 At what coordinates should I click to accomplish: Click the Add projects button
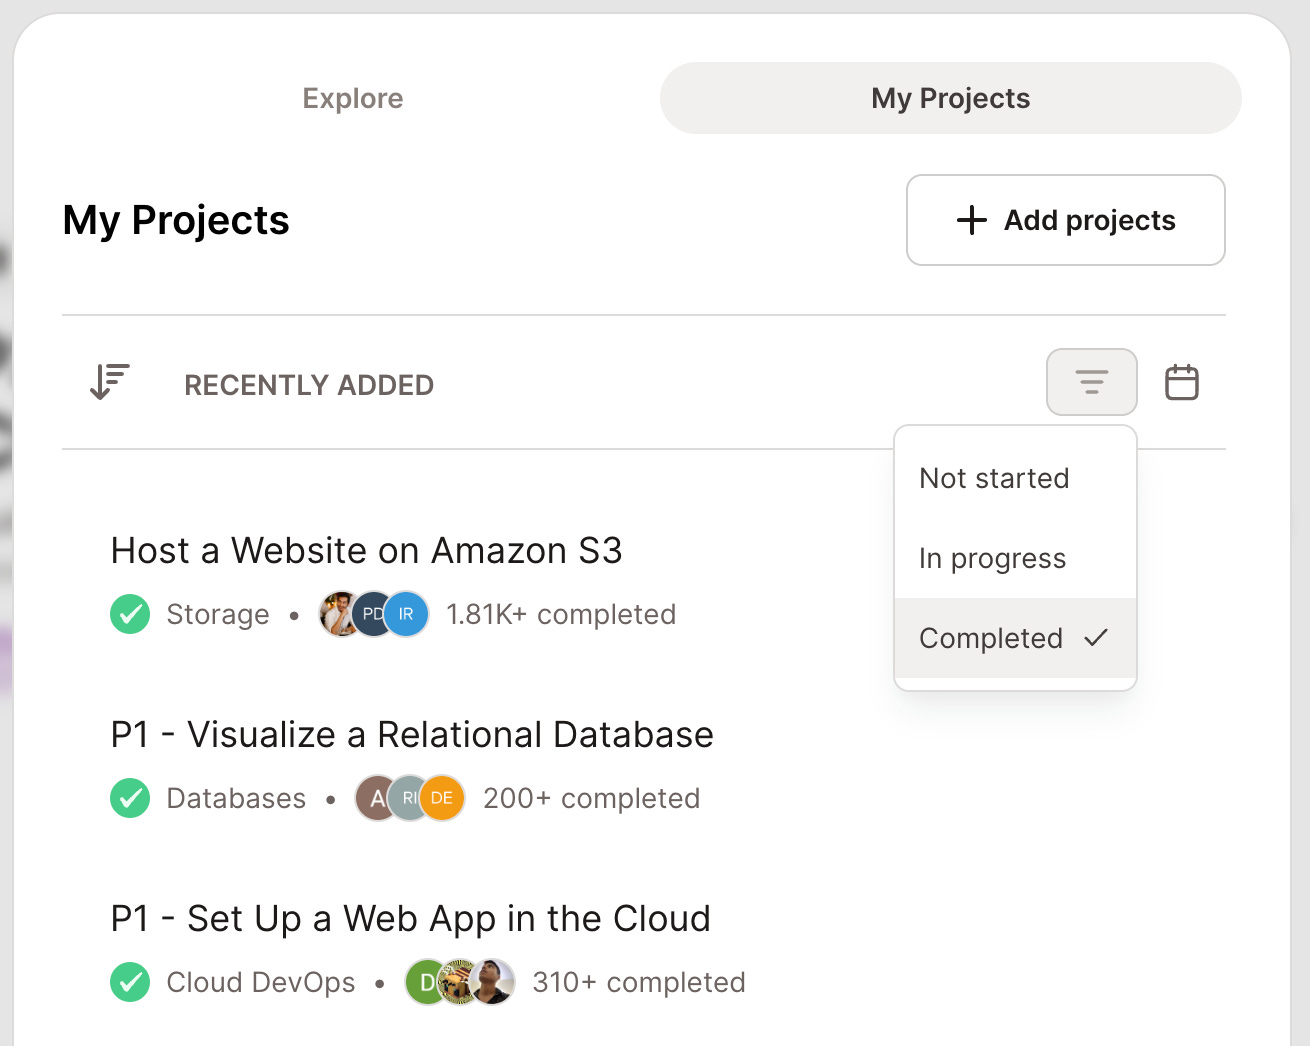pyautogui.click(x=1066, y=220)
